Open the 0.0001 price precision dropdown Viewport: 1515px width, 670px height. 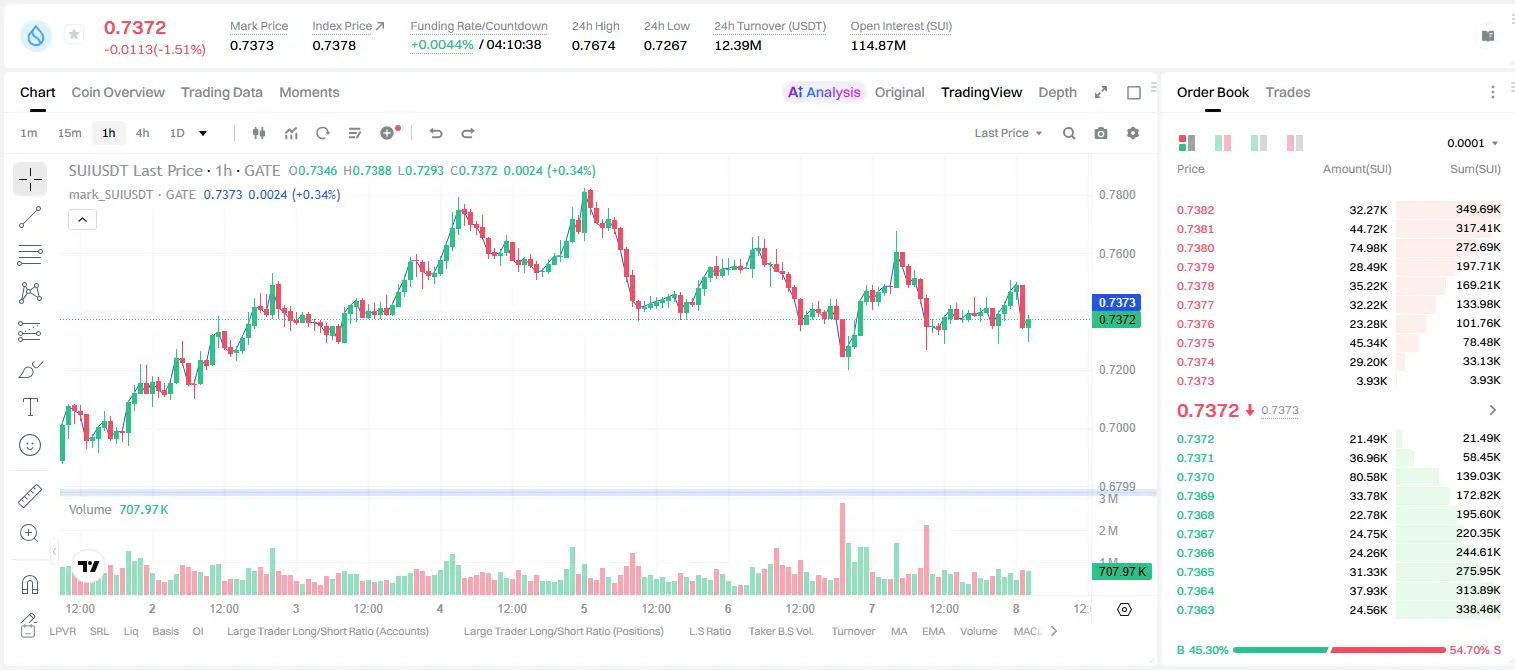(x=1473, y=143)
